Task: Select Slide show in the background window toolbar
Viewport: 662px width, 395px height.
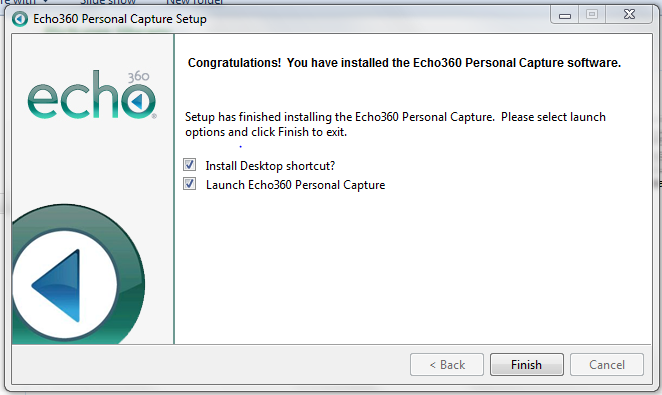Action: pos(108,2)
